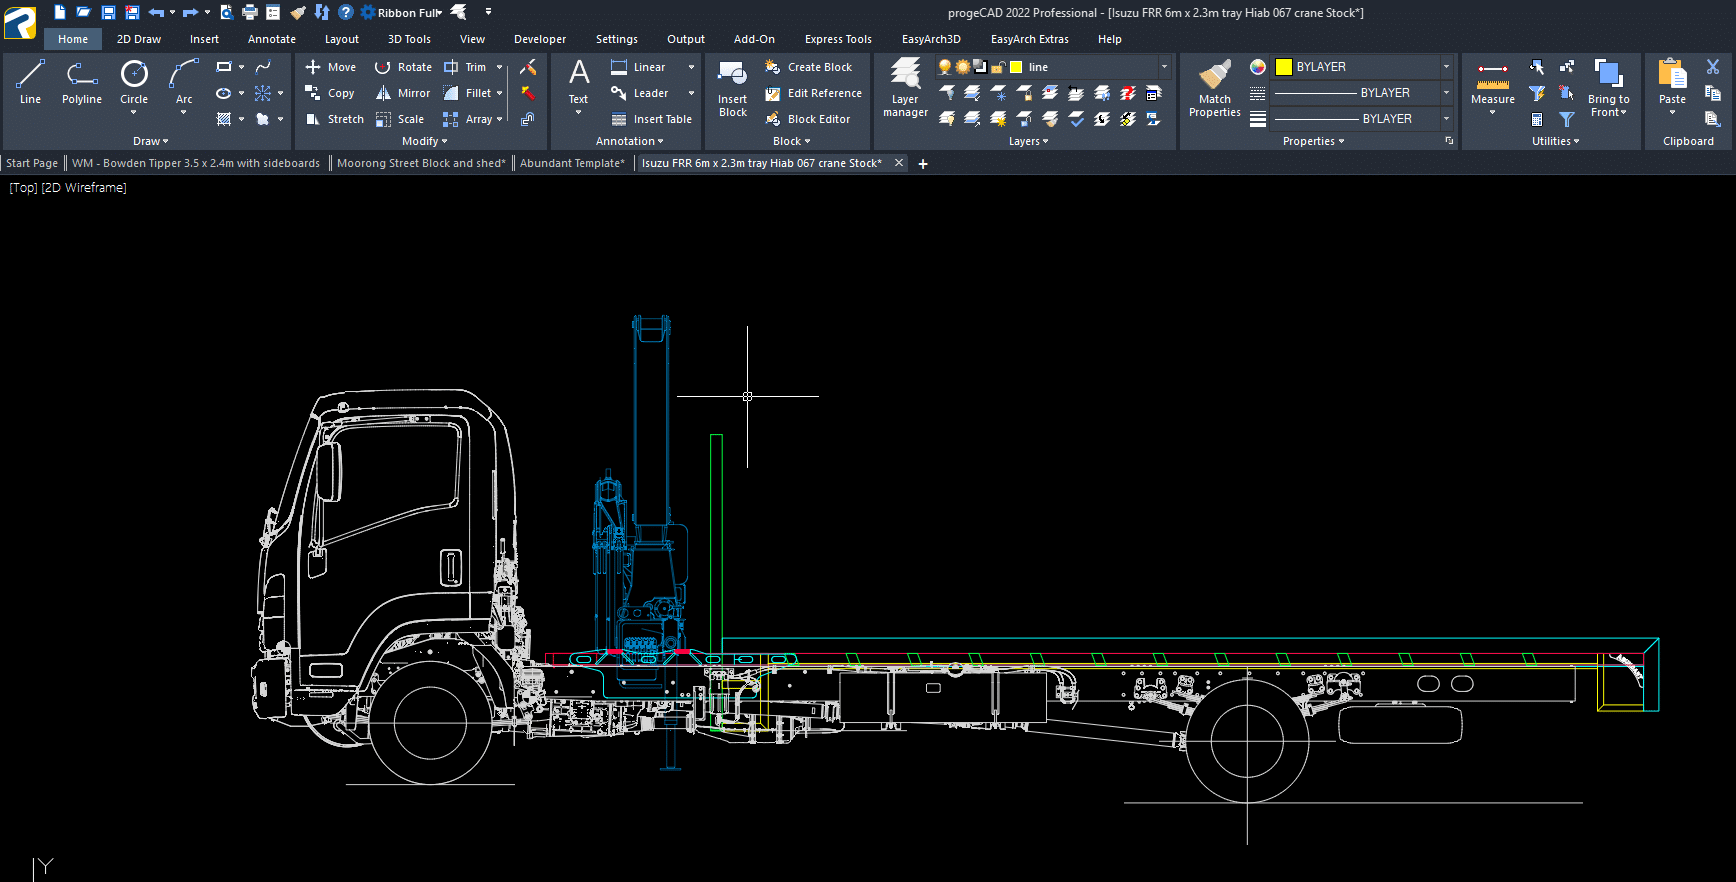Toggle the freeze sun icon for layer 'line'

962,67
